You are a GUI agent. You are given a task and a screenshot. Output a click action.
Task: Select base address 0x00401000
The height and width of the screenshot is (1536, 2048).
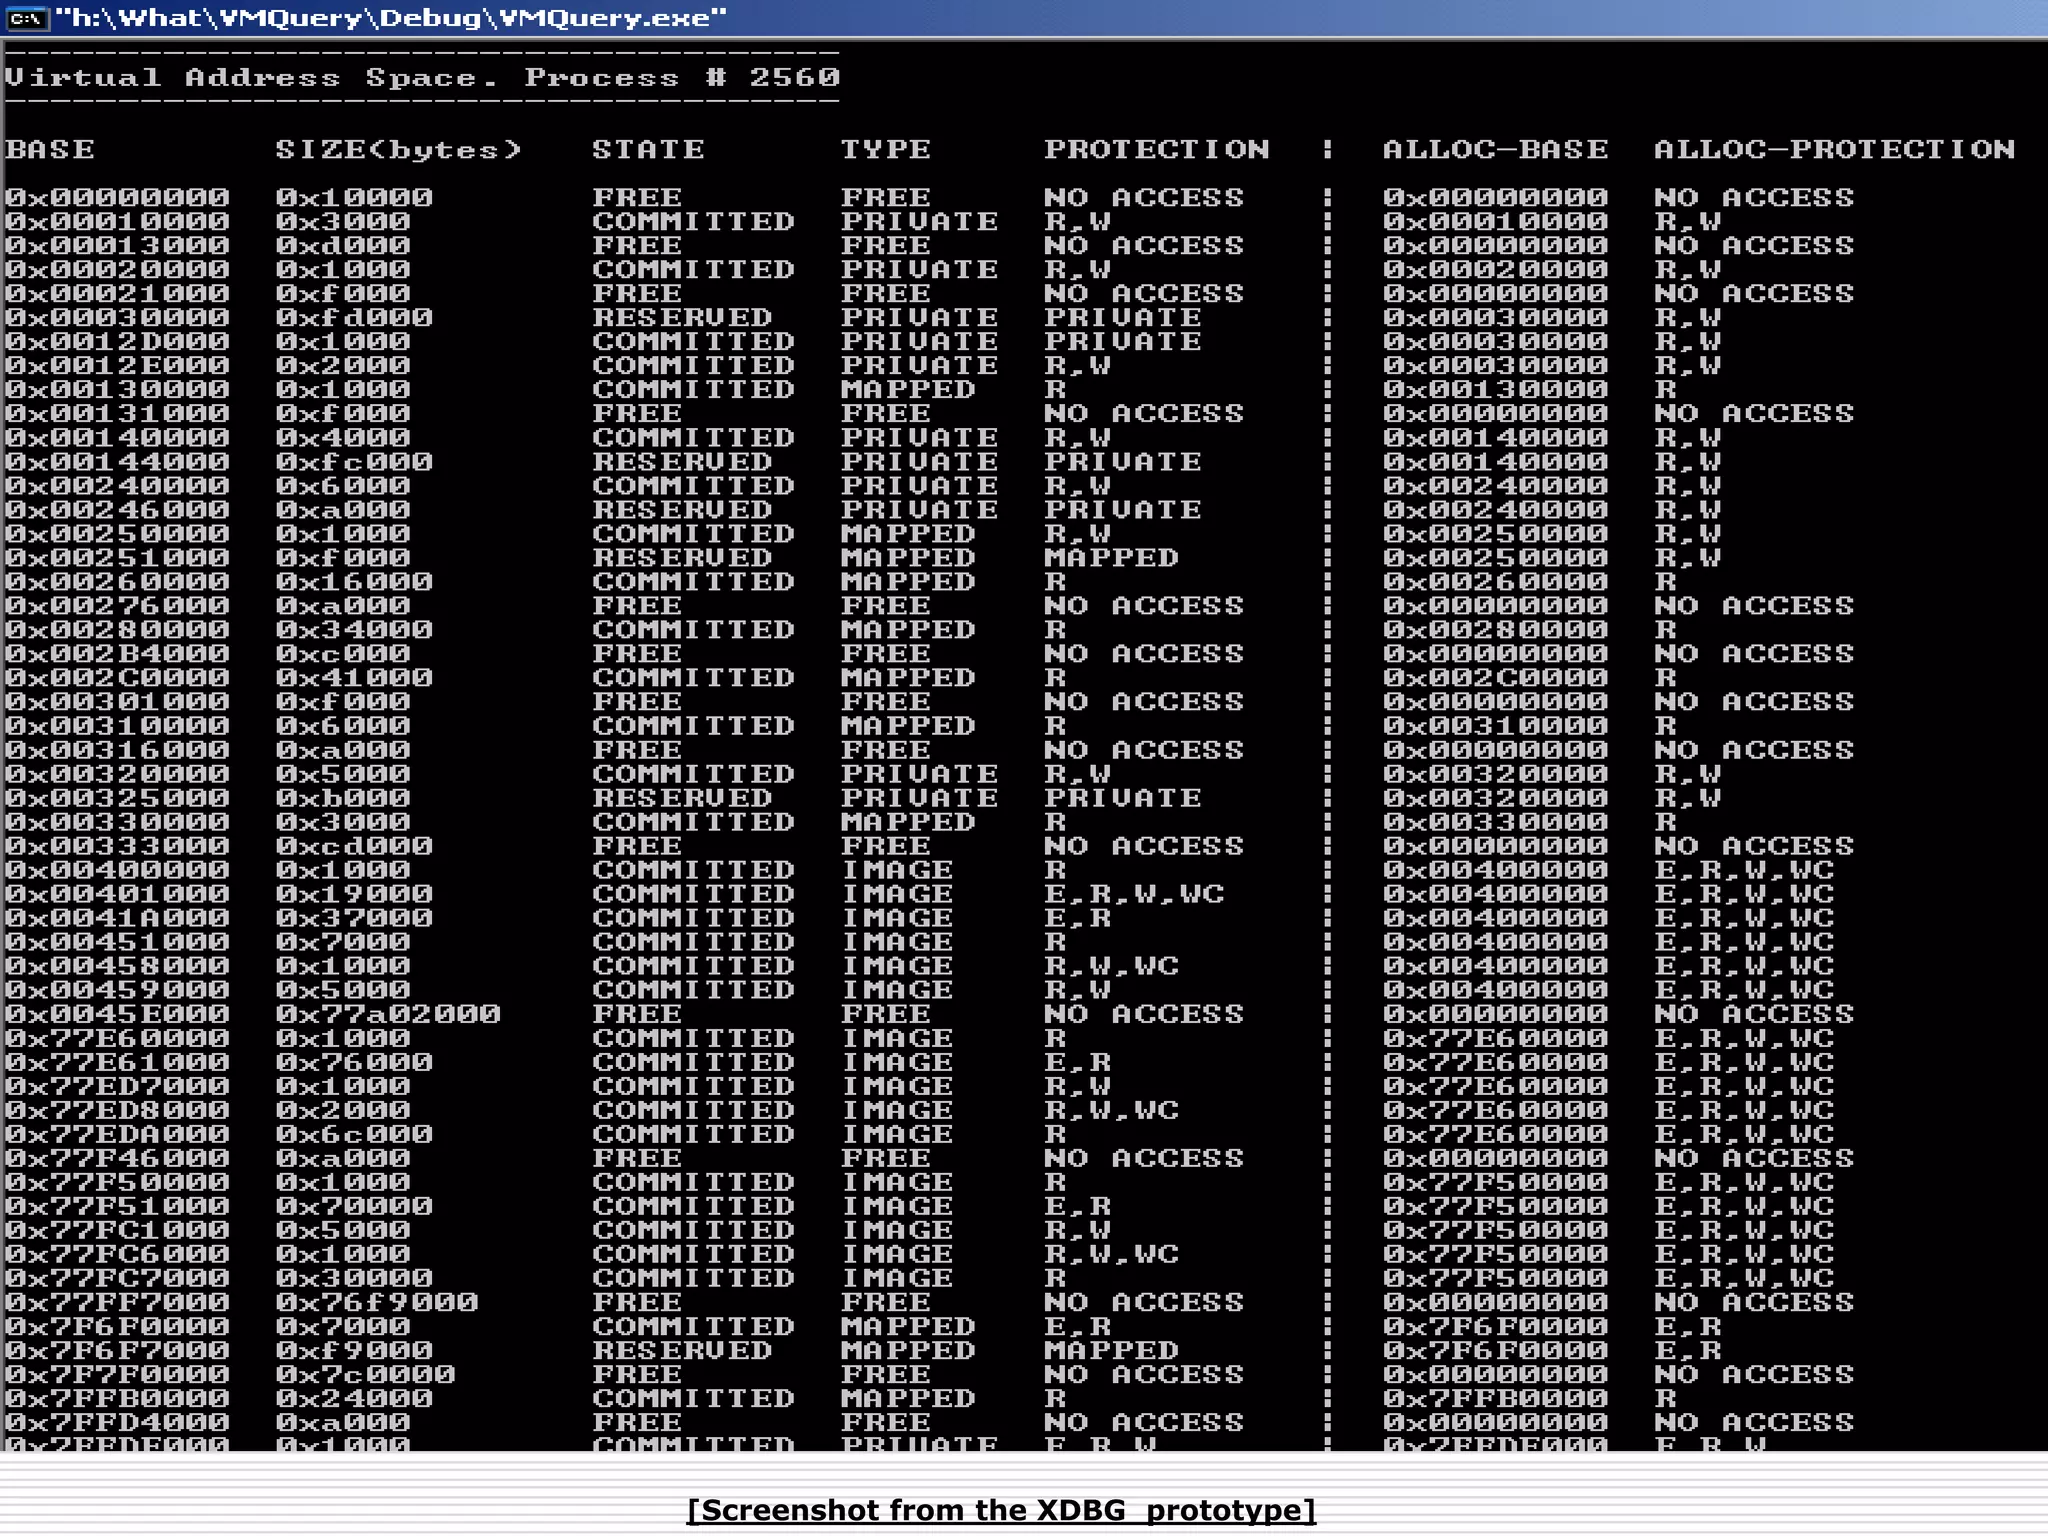coord(118,894)
